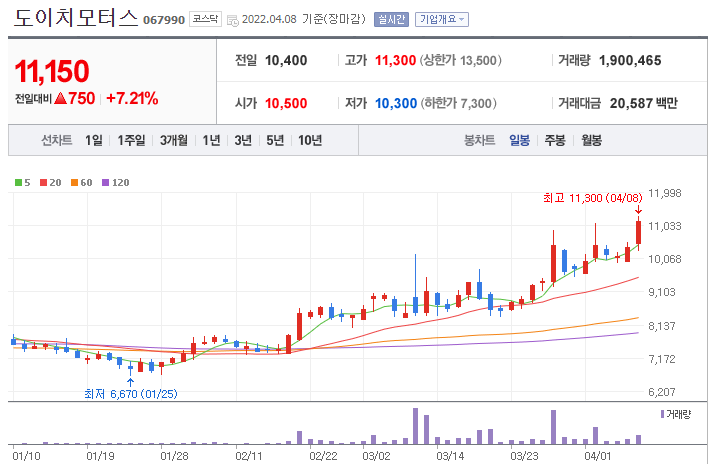Switch to 주봉 weekly candle chart

555,140
